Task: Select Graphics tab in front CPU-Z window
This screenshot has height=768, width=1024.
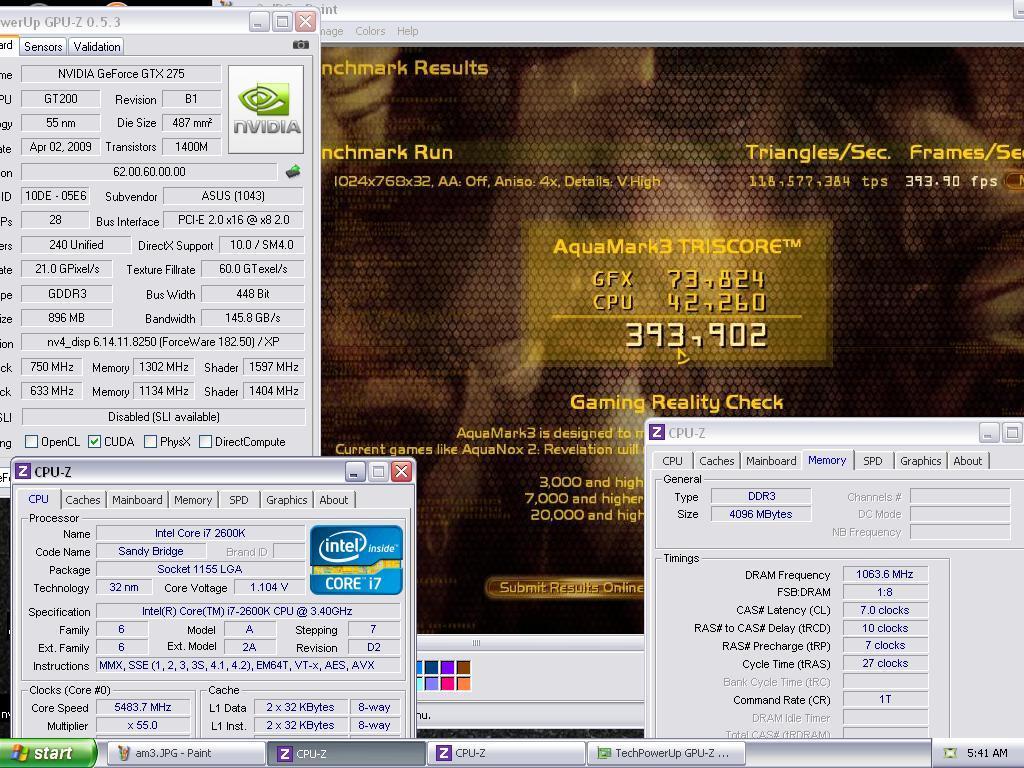Action: point(286,500)
